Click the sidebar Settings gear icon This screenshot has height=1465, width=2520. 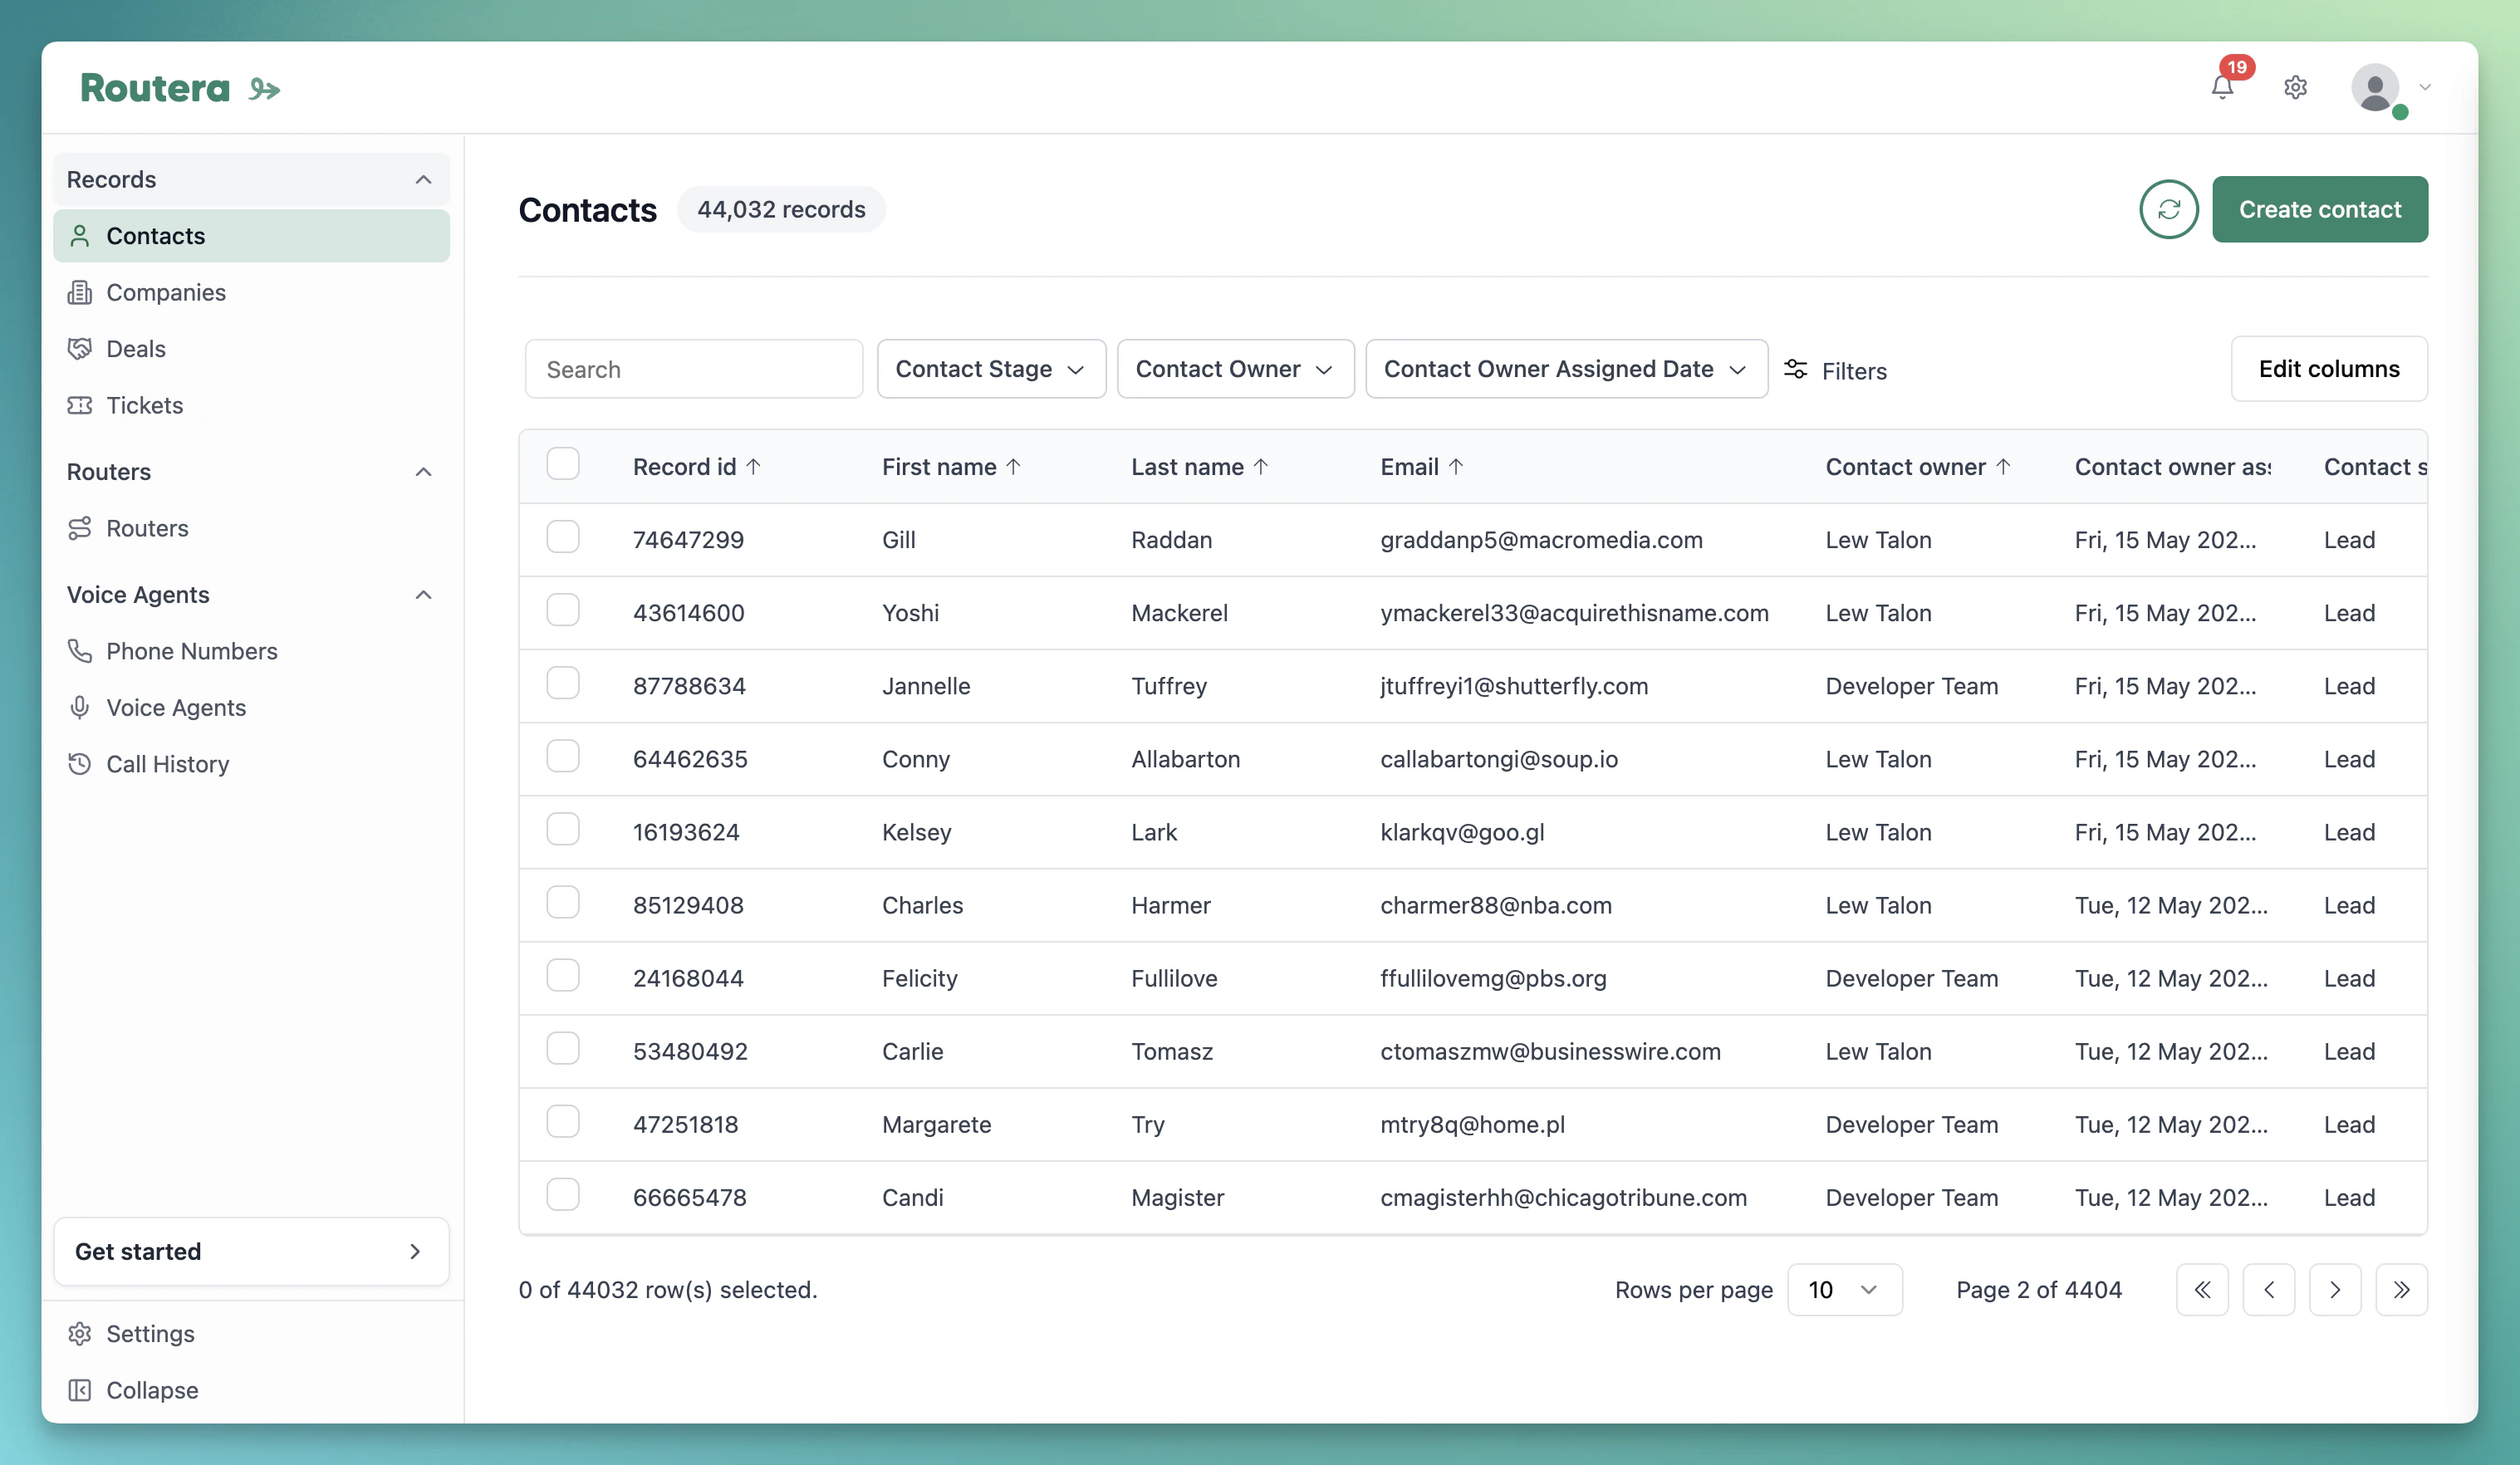pos(80,1333)
